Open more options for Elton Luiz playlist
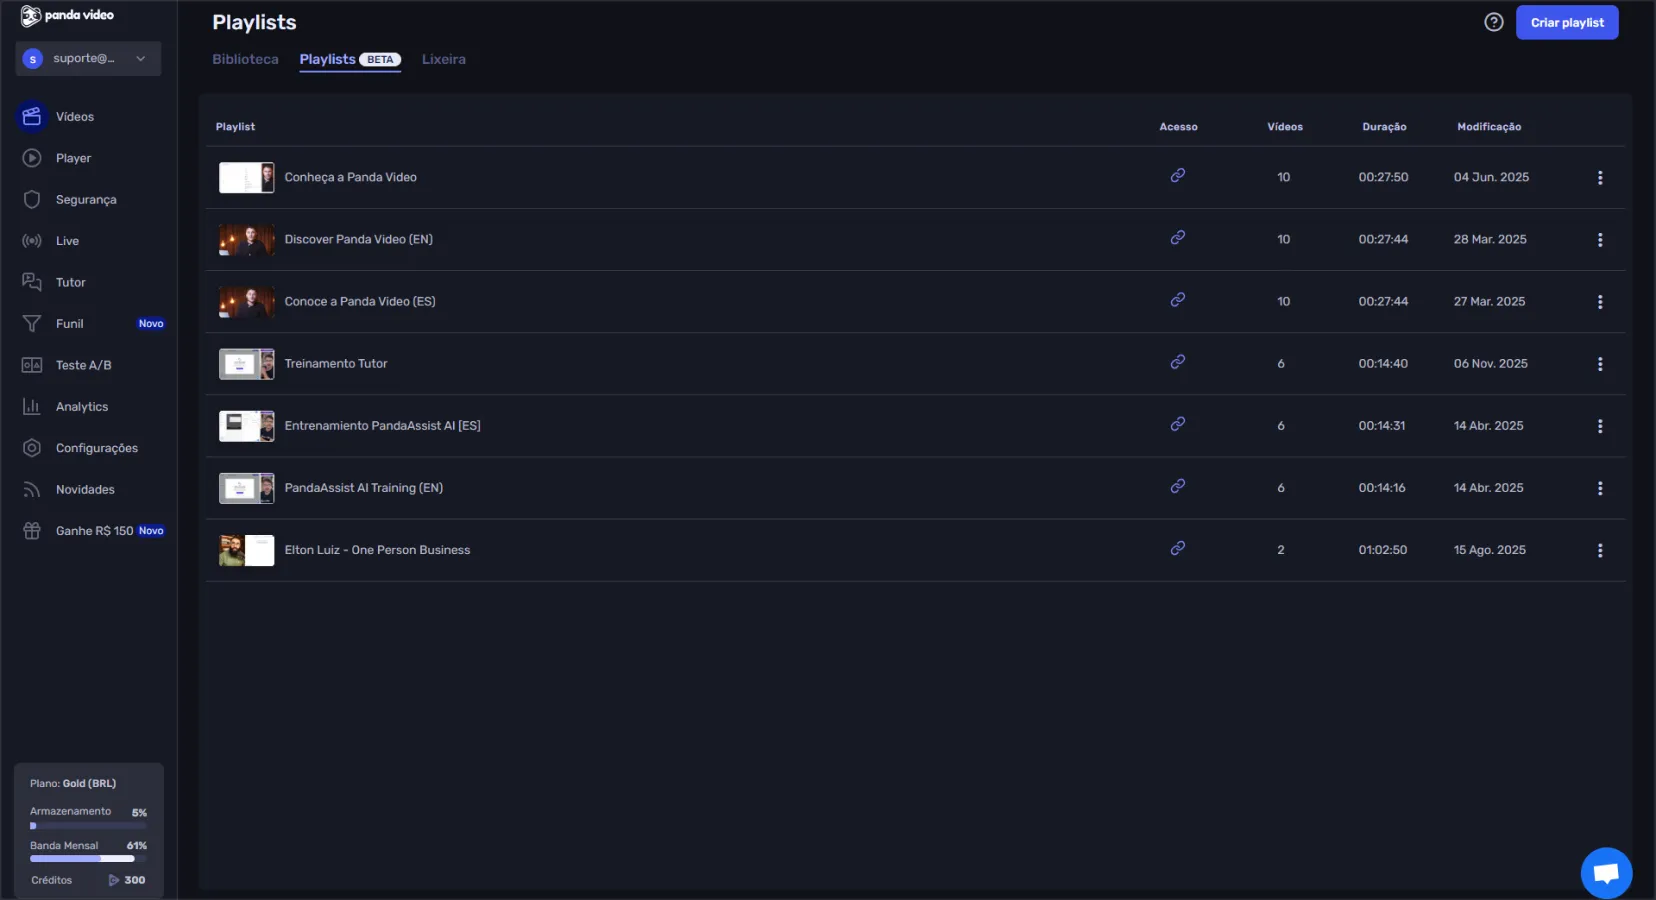1656x900 pixels. coord(1600,550)
